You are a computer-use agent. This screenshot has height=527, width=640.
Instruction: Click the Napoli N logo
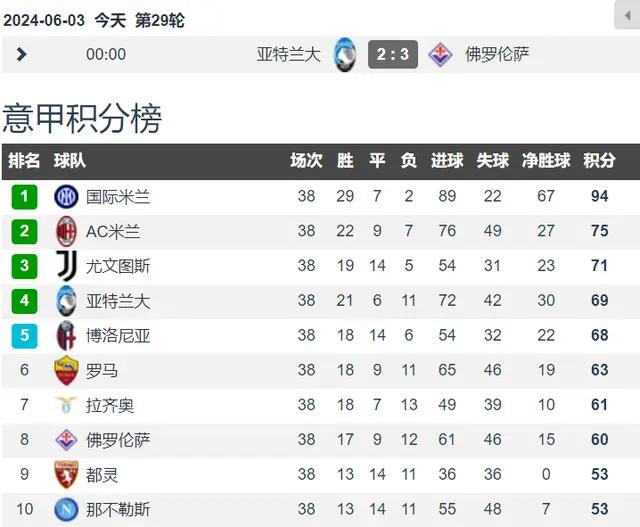point(66,509)
